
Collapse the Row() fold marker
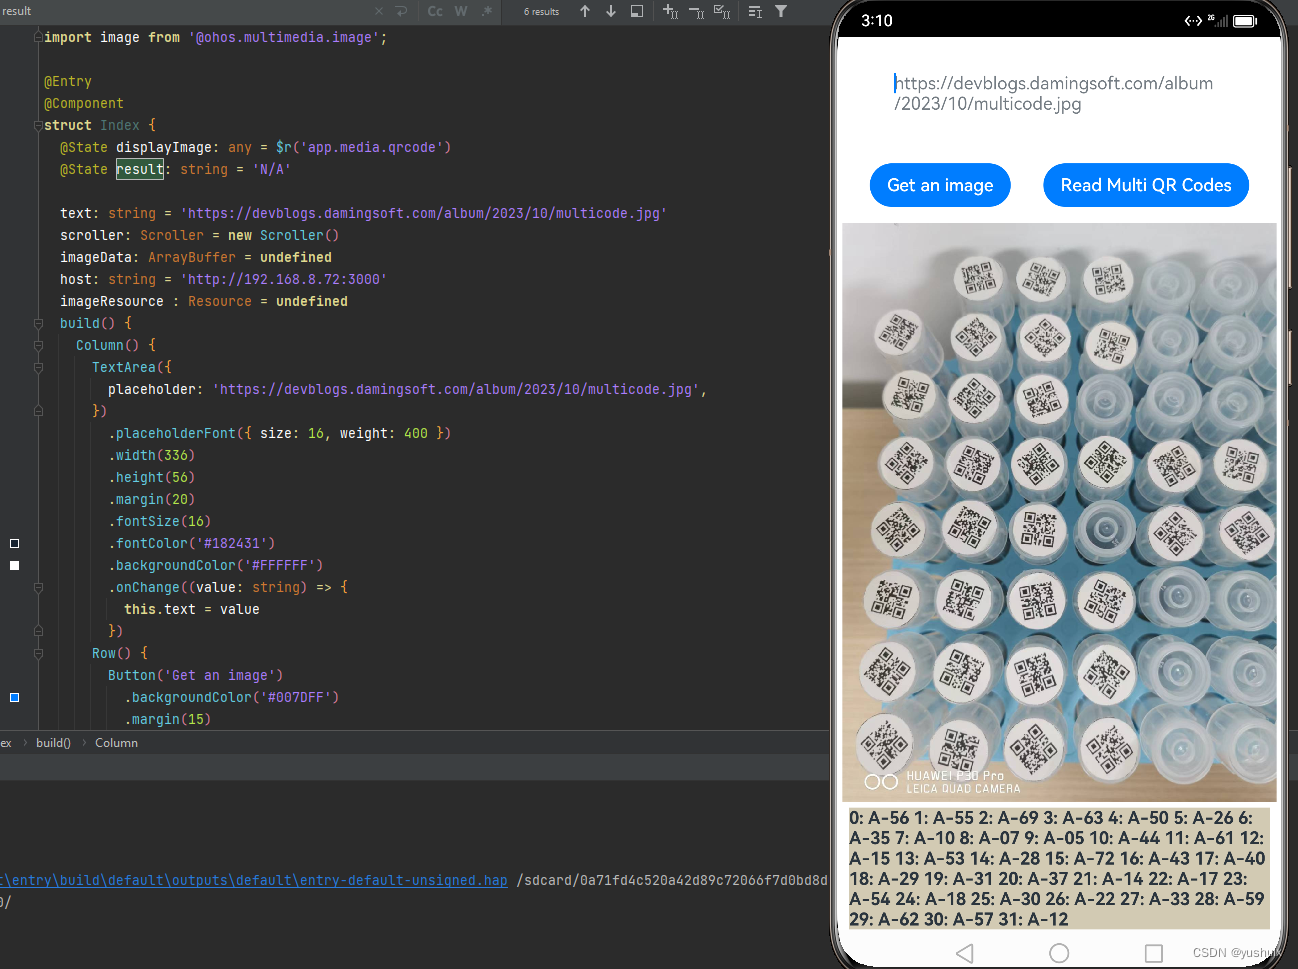[x=38, y=653]
